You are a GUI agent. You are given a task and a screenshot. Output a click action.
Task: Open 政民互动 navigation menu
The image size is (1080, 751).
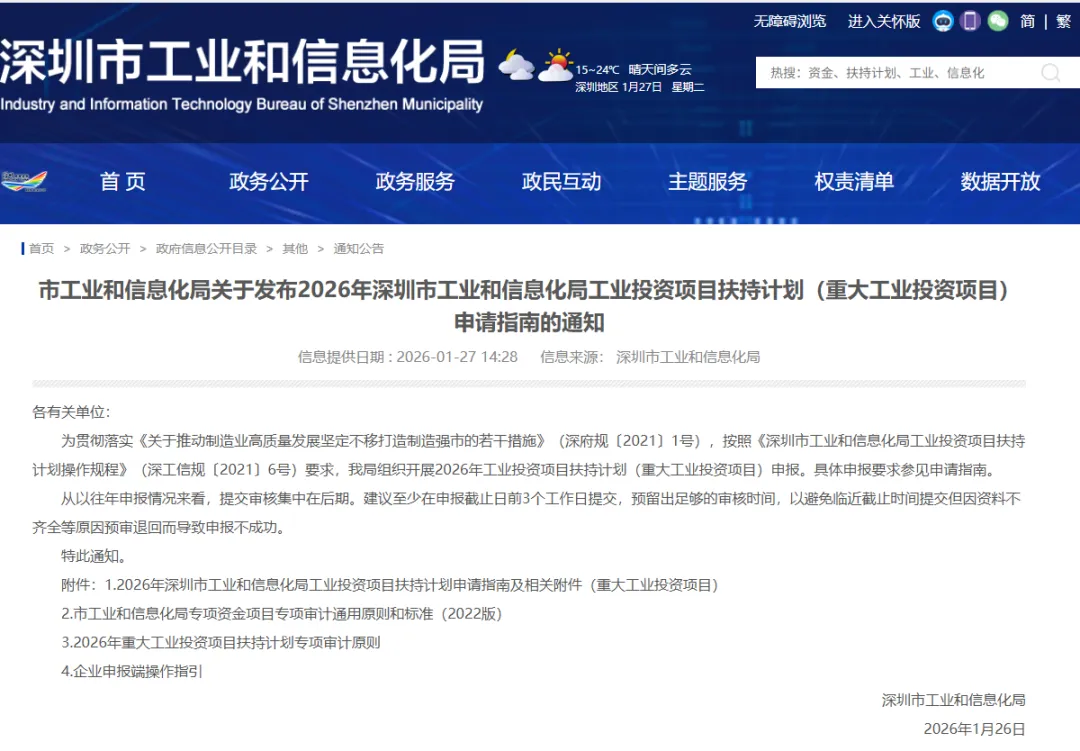point(561,181)
